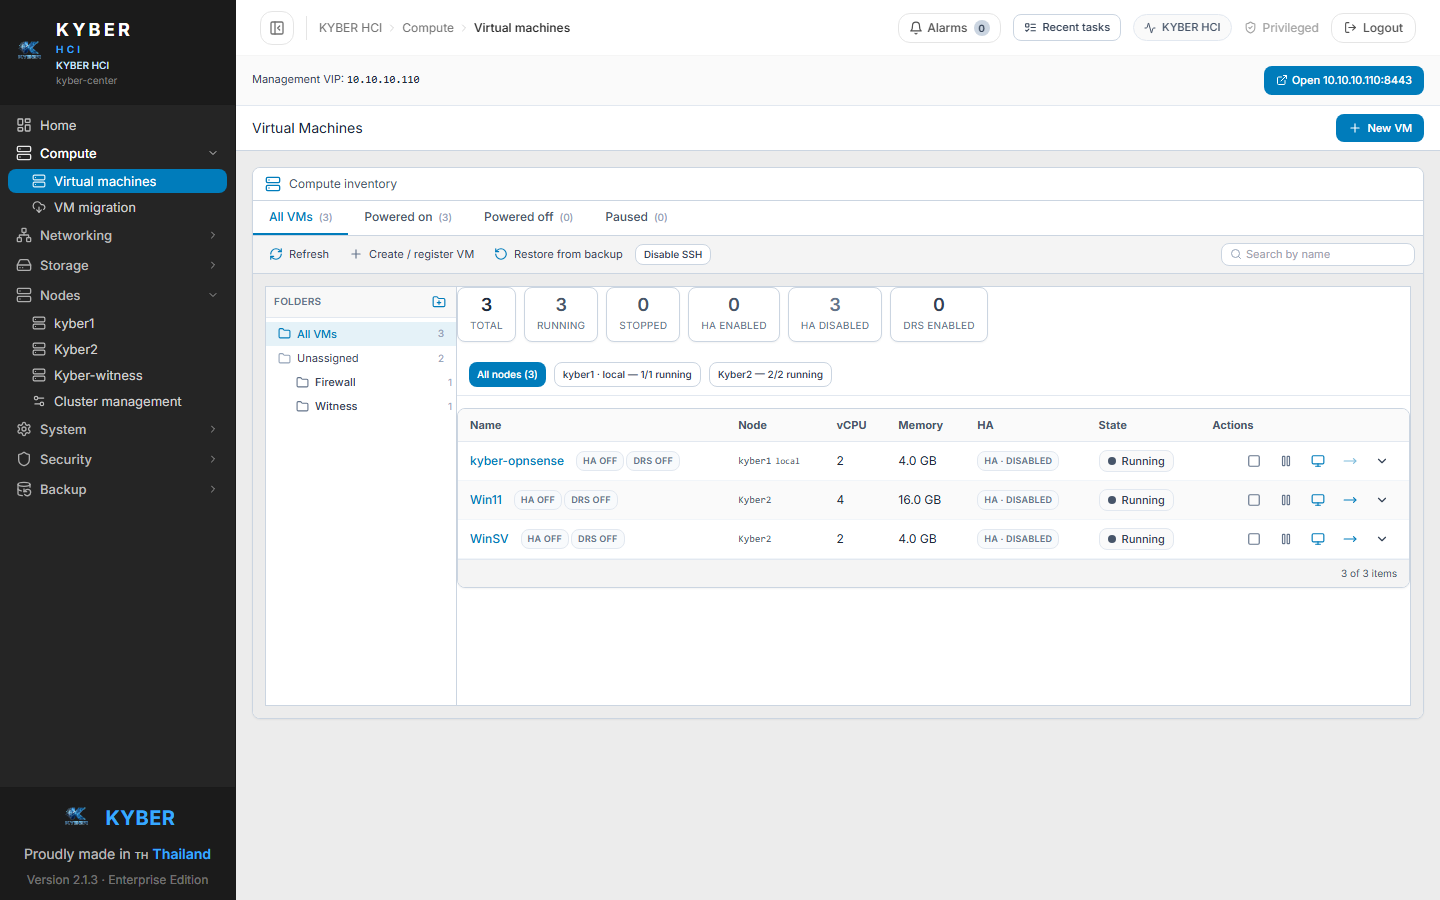Select the All VMs tab
This screenshot has width=1440, height=900.
[300, 217]
